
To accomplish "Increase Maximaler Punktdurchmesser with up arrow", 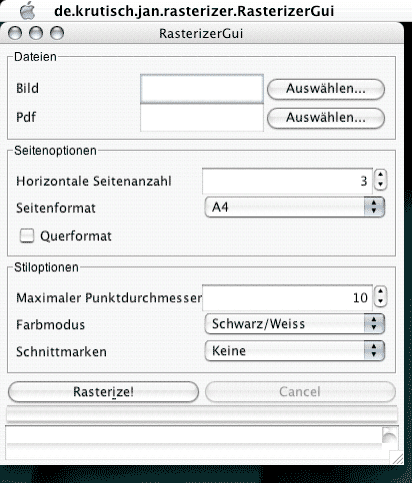I will 380,292.
